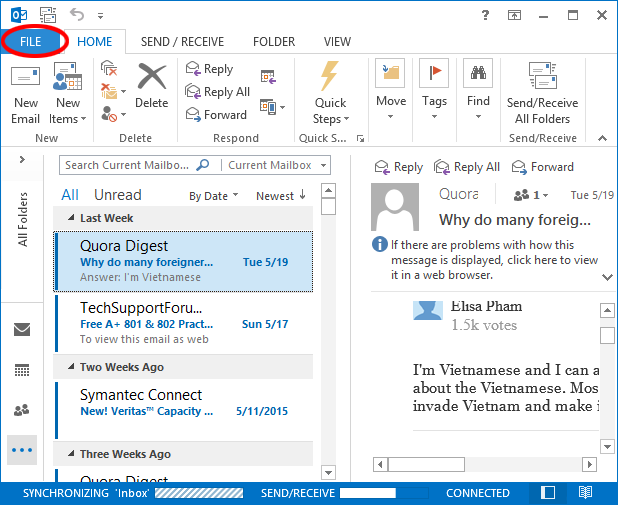618x505 pixels.
Task: Click Send/Receive All Folders icon
Action: coord(542,77)
